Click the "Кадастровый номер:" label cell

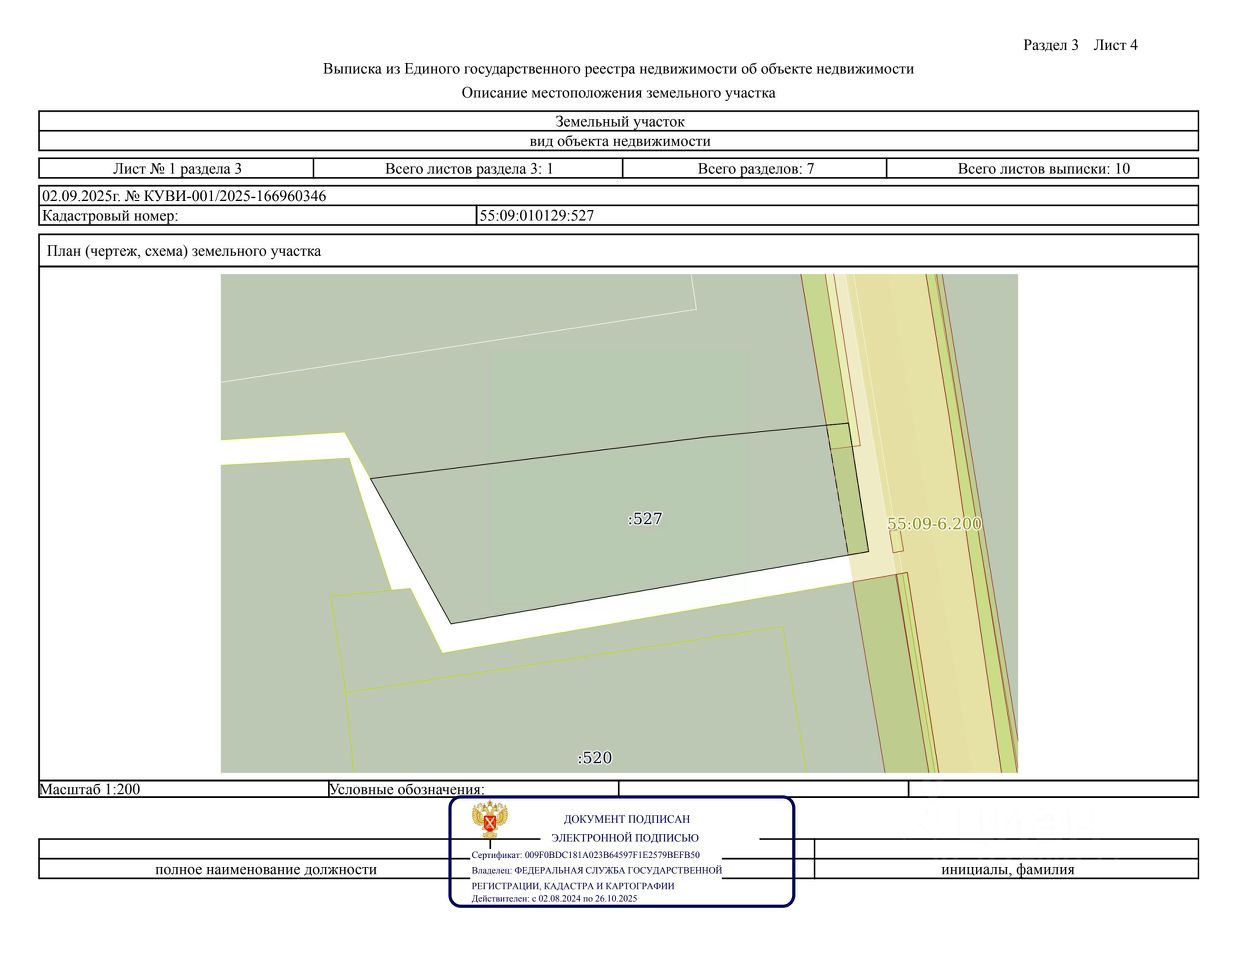click(110, 216)
